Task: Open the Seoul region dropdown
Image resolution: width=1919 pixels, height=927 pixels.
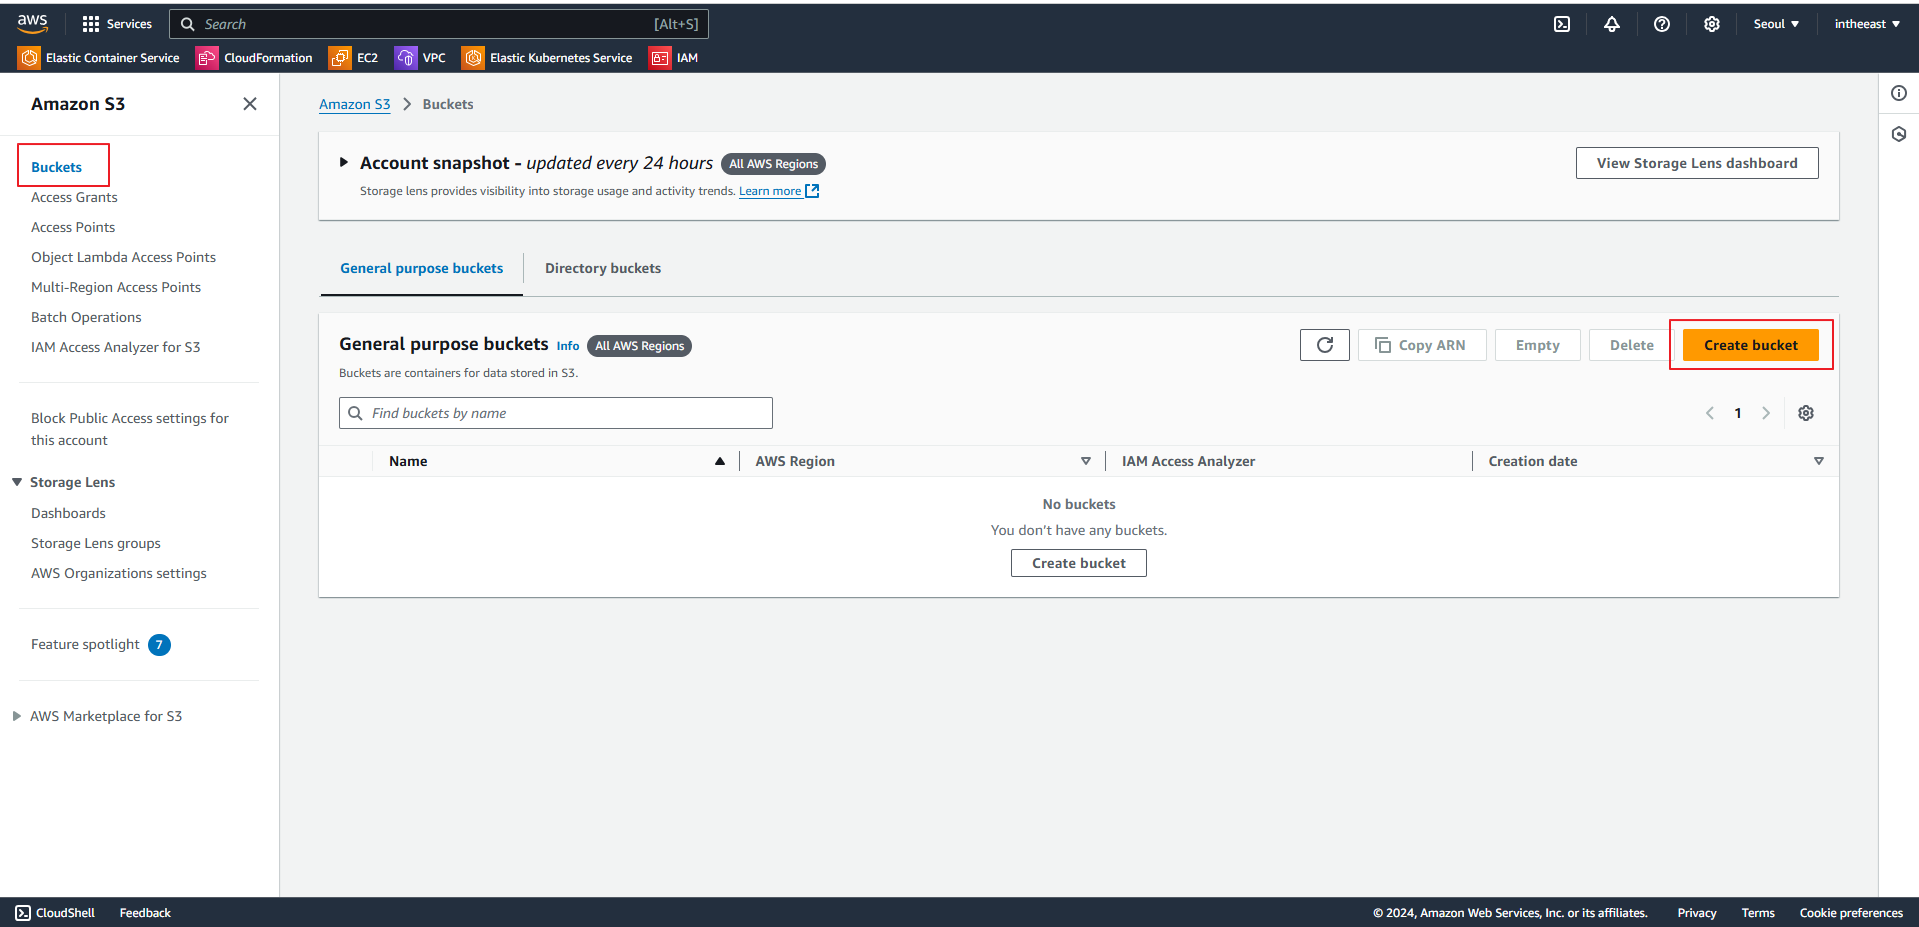Action: coord(1776,24)
